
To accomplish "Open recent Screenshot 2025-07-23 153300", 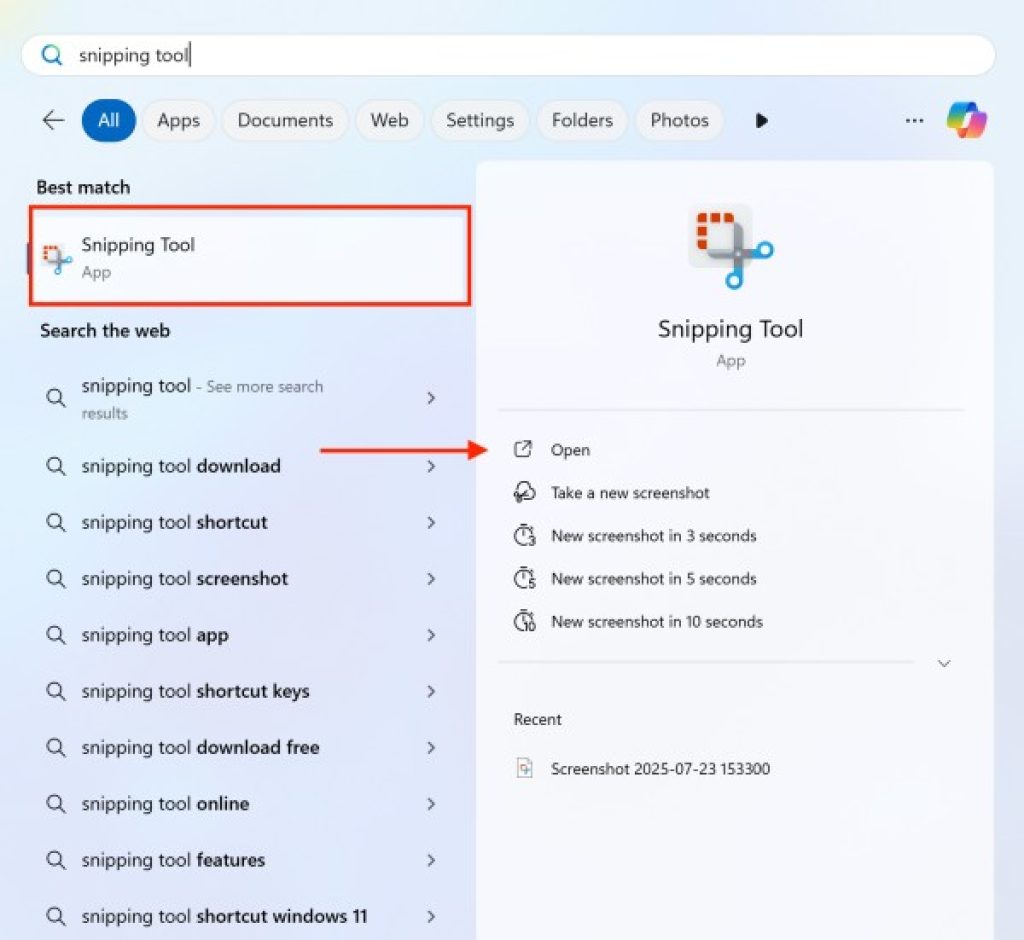I will (660, 769).
